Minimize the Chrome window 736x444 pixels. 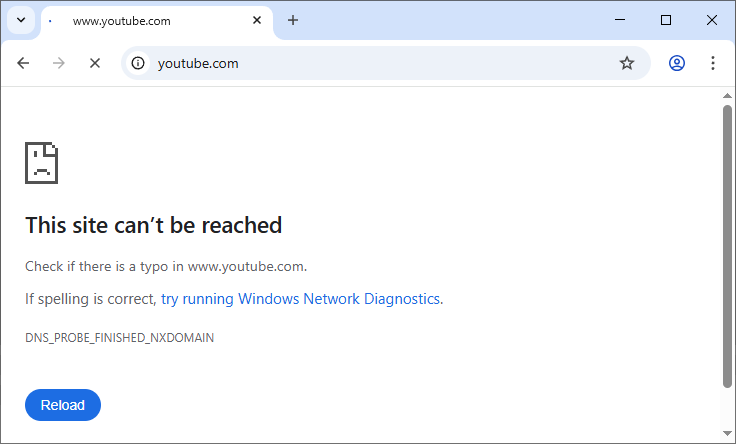tap(620, 20)
